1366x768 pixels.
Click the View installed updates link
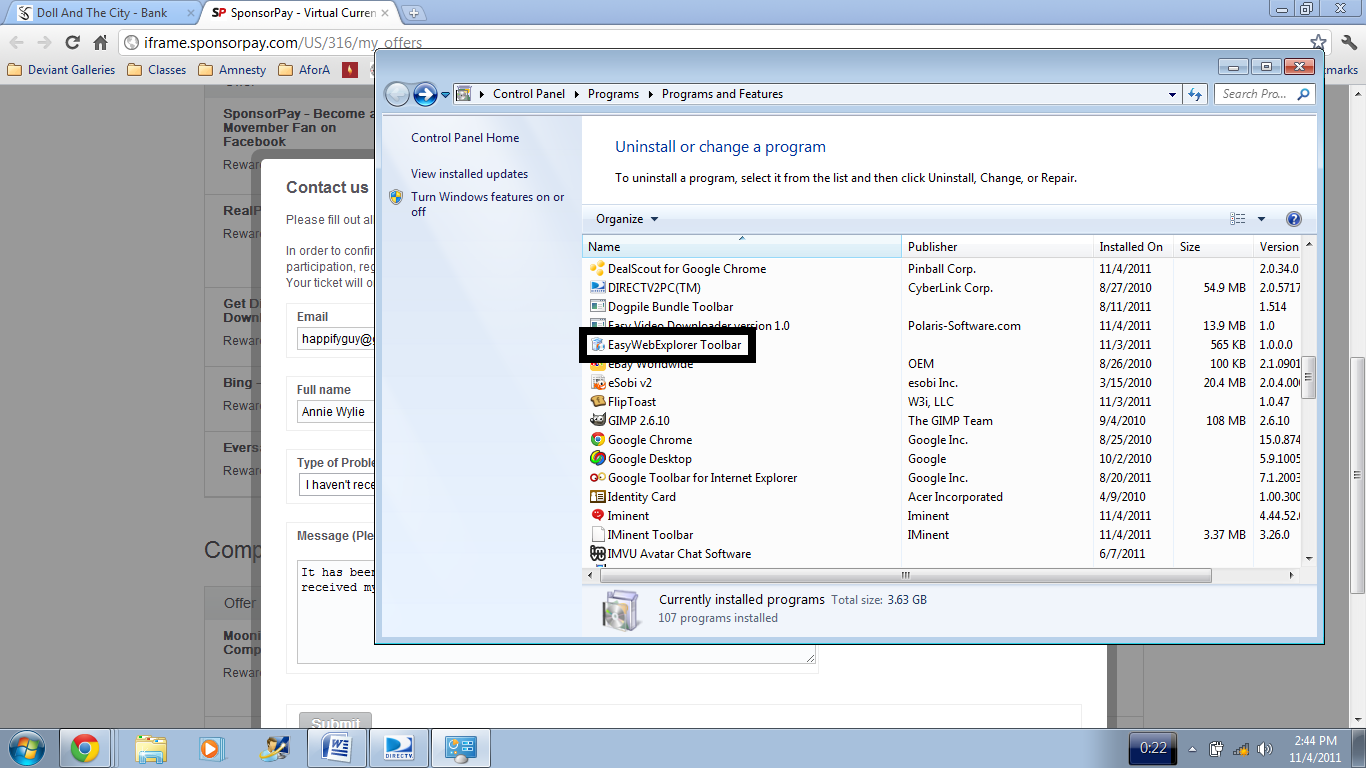pyautogui.click(x=469, y=174)
